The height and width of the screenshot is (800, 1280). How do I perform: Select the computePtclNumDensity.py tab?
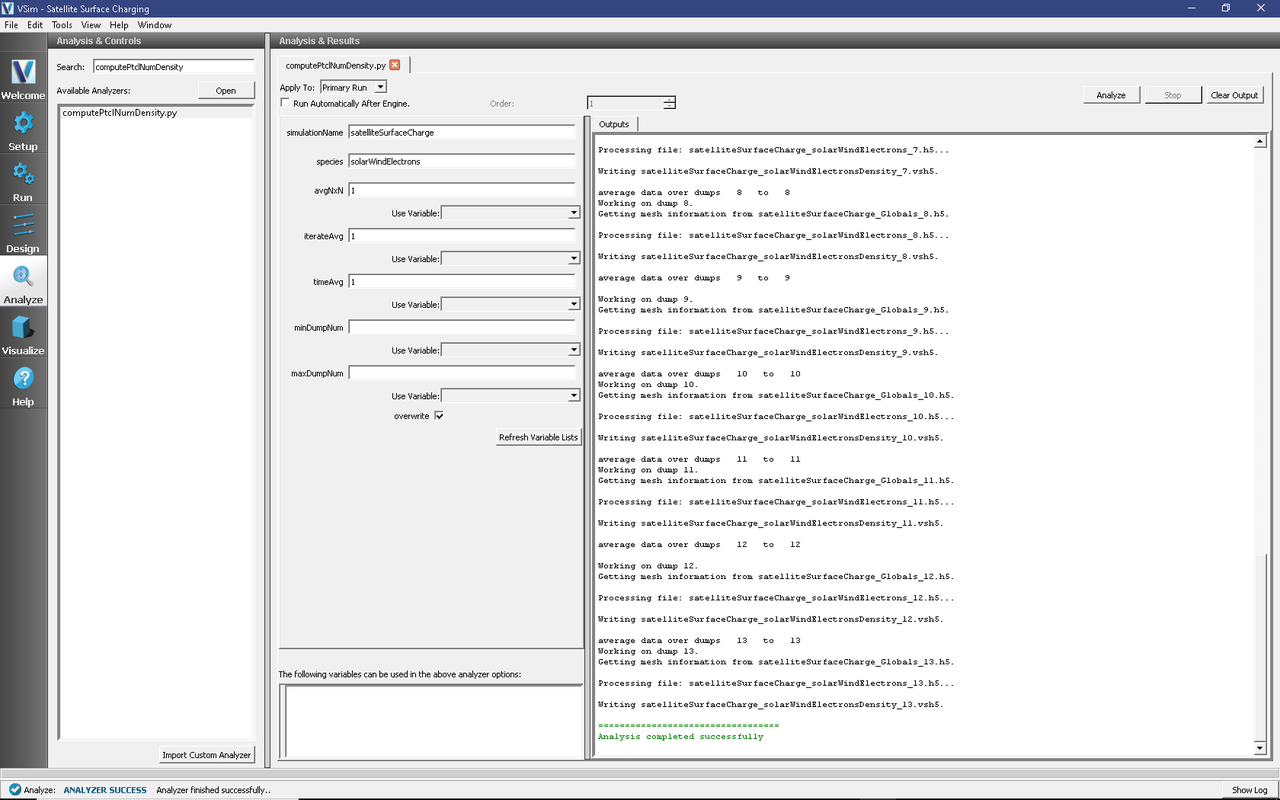(336, 65)
